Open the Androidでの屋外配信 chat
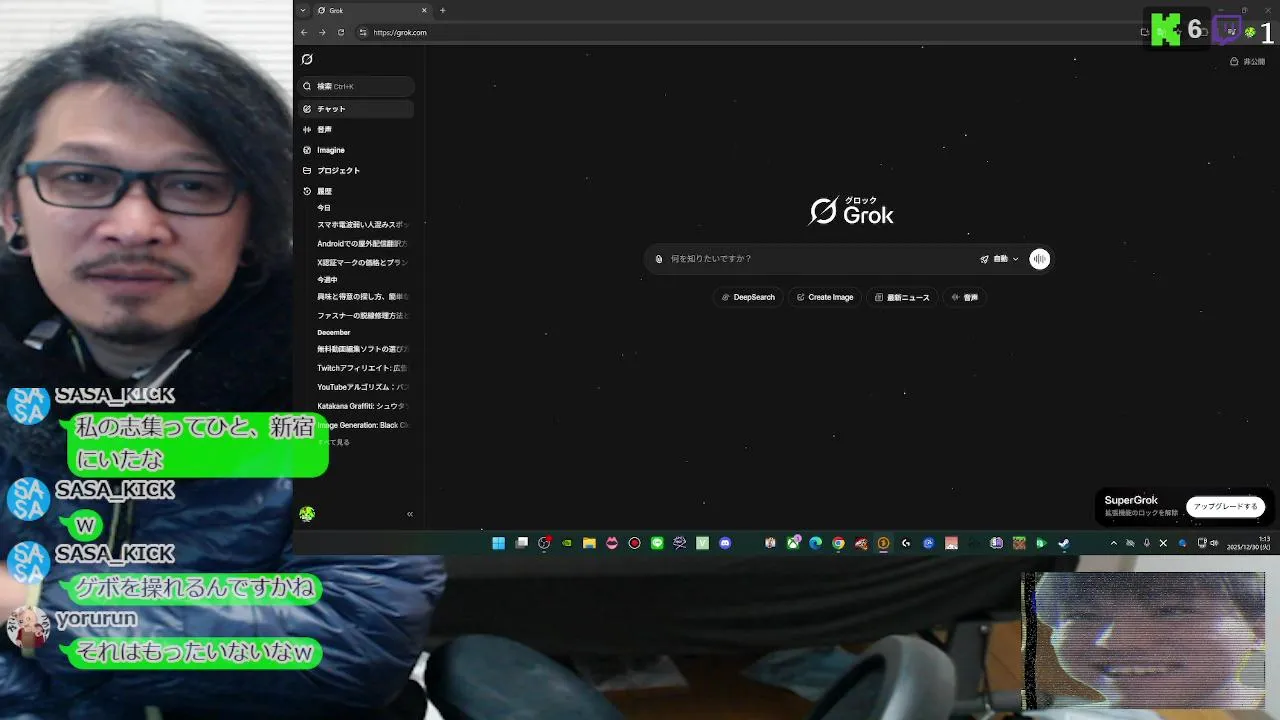This screenshot has width=1280, height=720. [362, 243]
